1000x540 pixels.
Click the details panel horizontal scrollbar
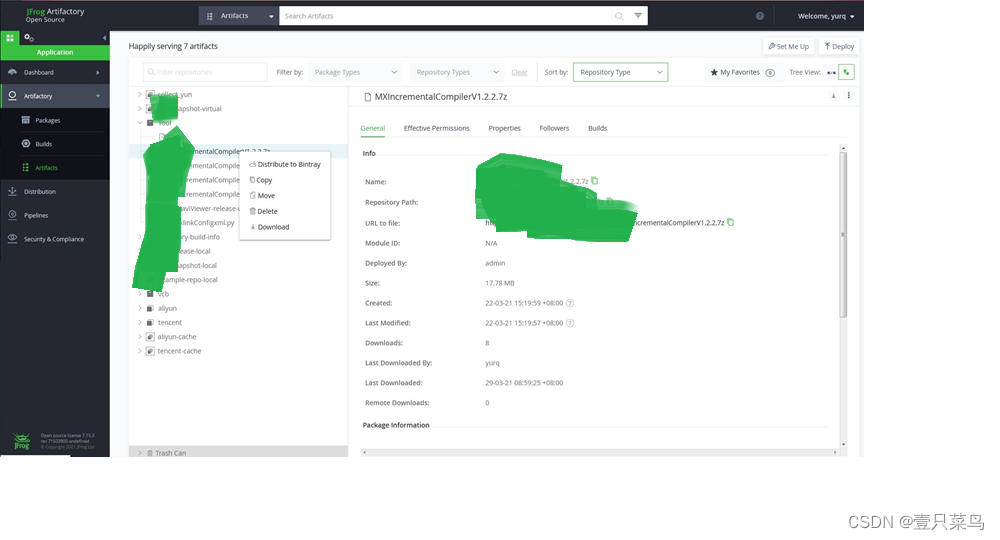pyautogui.click(x=599, y=452)
